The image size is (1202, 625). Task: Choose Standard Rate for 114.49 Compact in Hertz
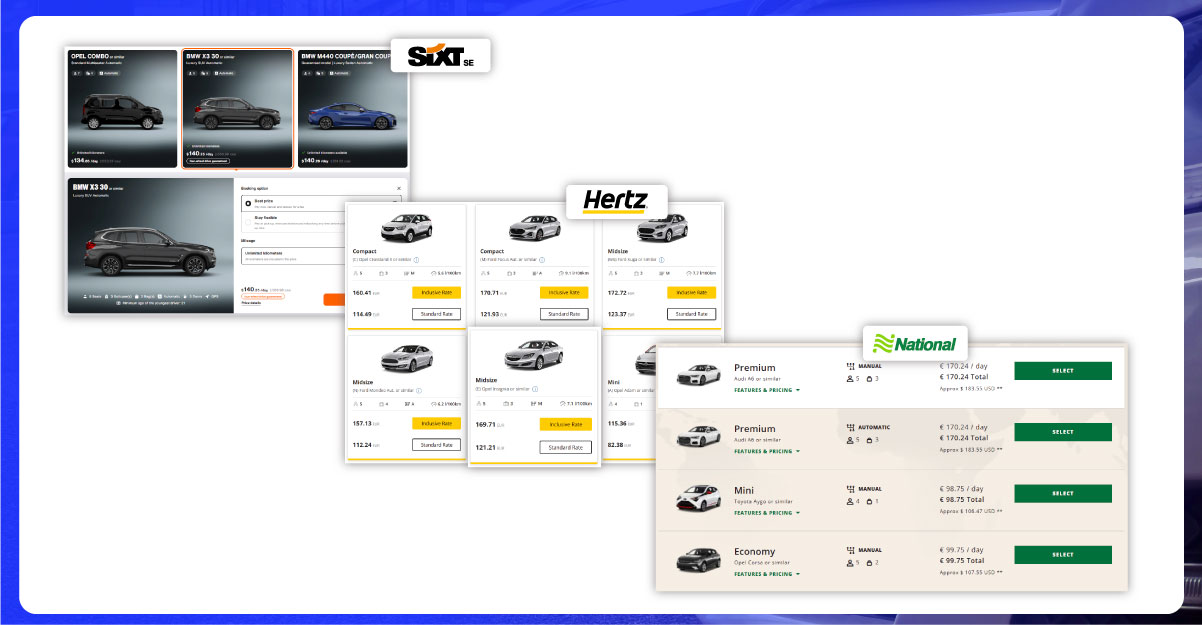(x=436, y=314)
